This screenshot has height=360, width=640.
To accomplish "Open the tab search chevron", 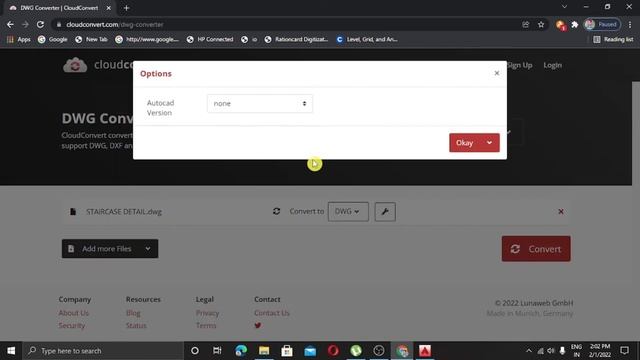I will (x=564, y=7).
